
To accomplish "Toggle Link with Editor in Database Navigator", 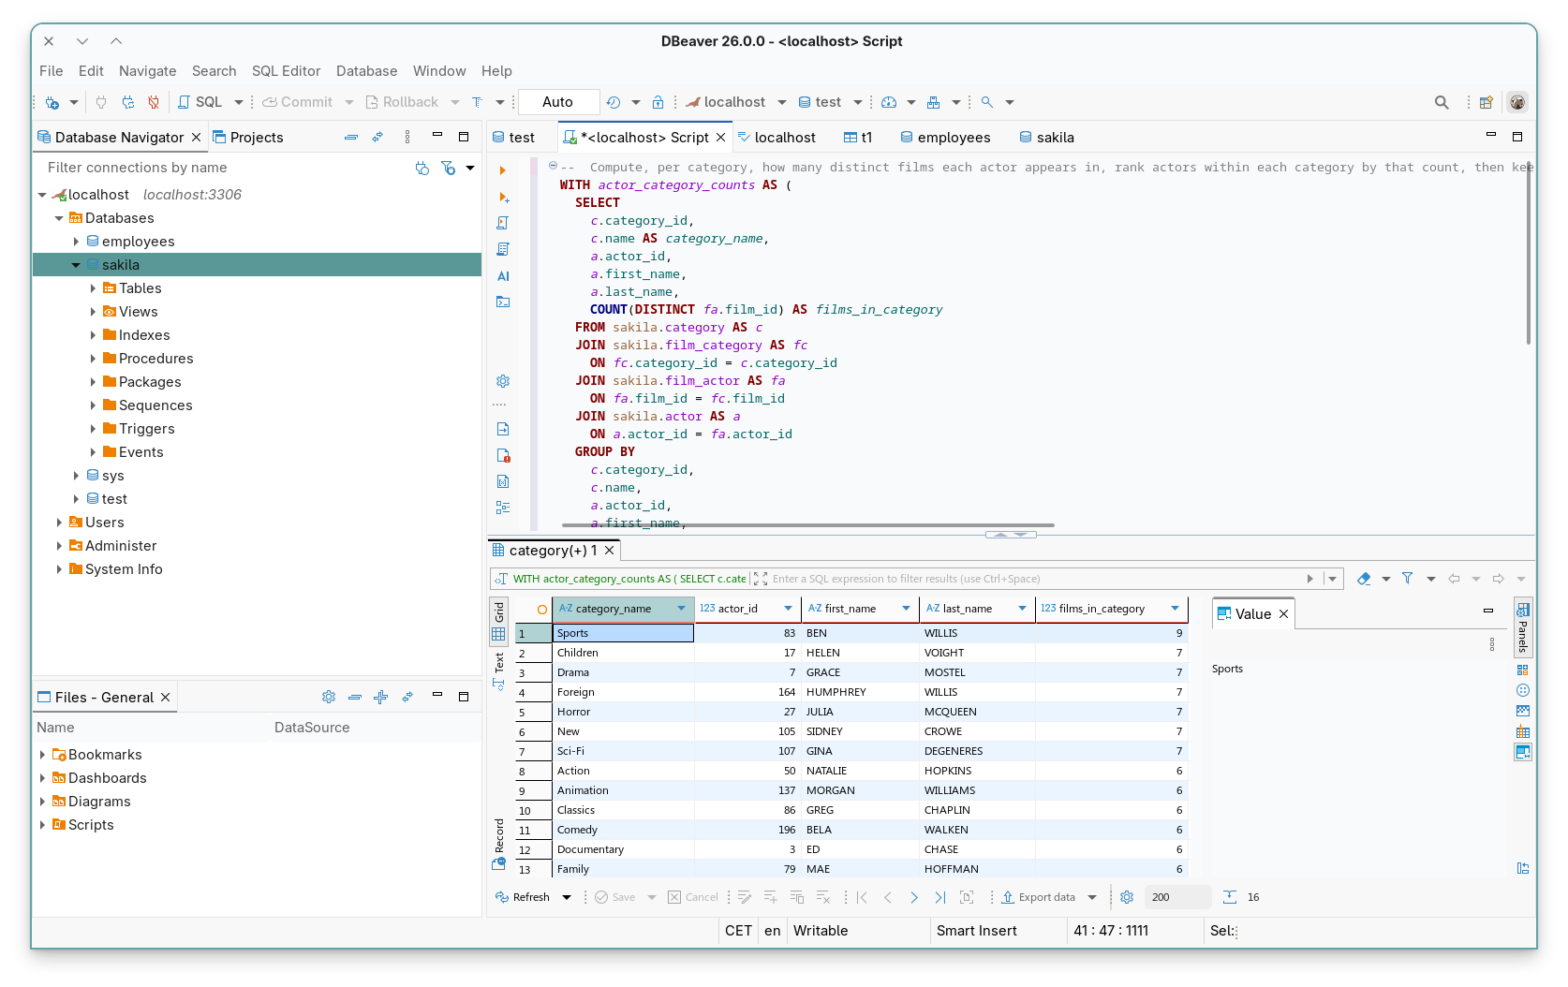I will pyautogui.click(x=377, y=137).
